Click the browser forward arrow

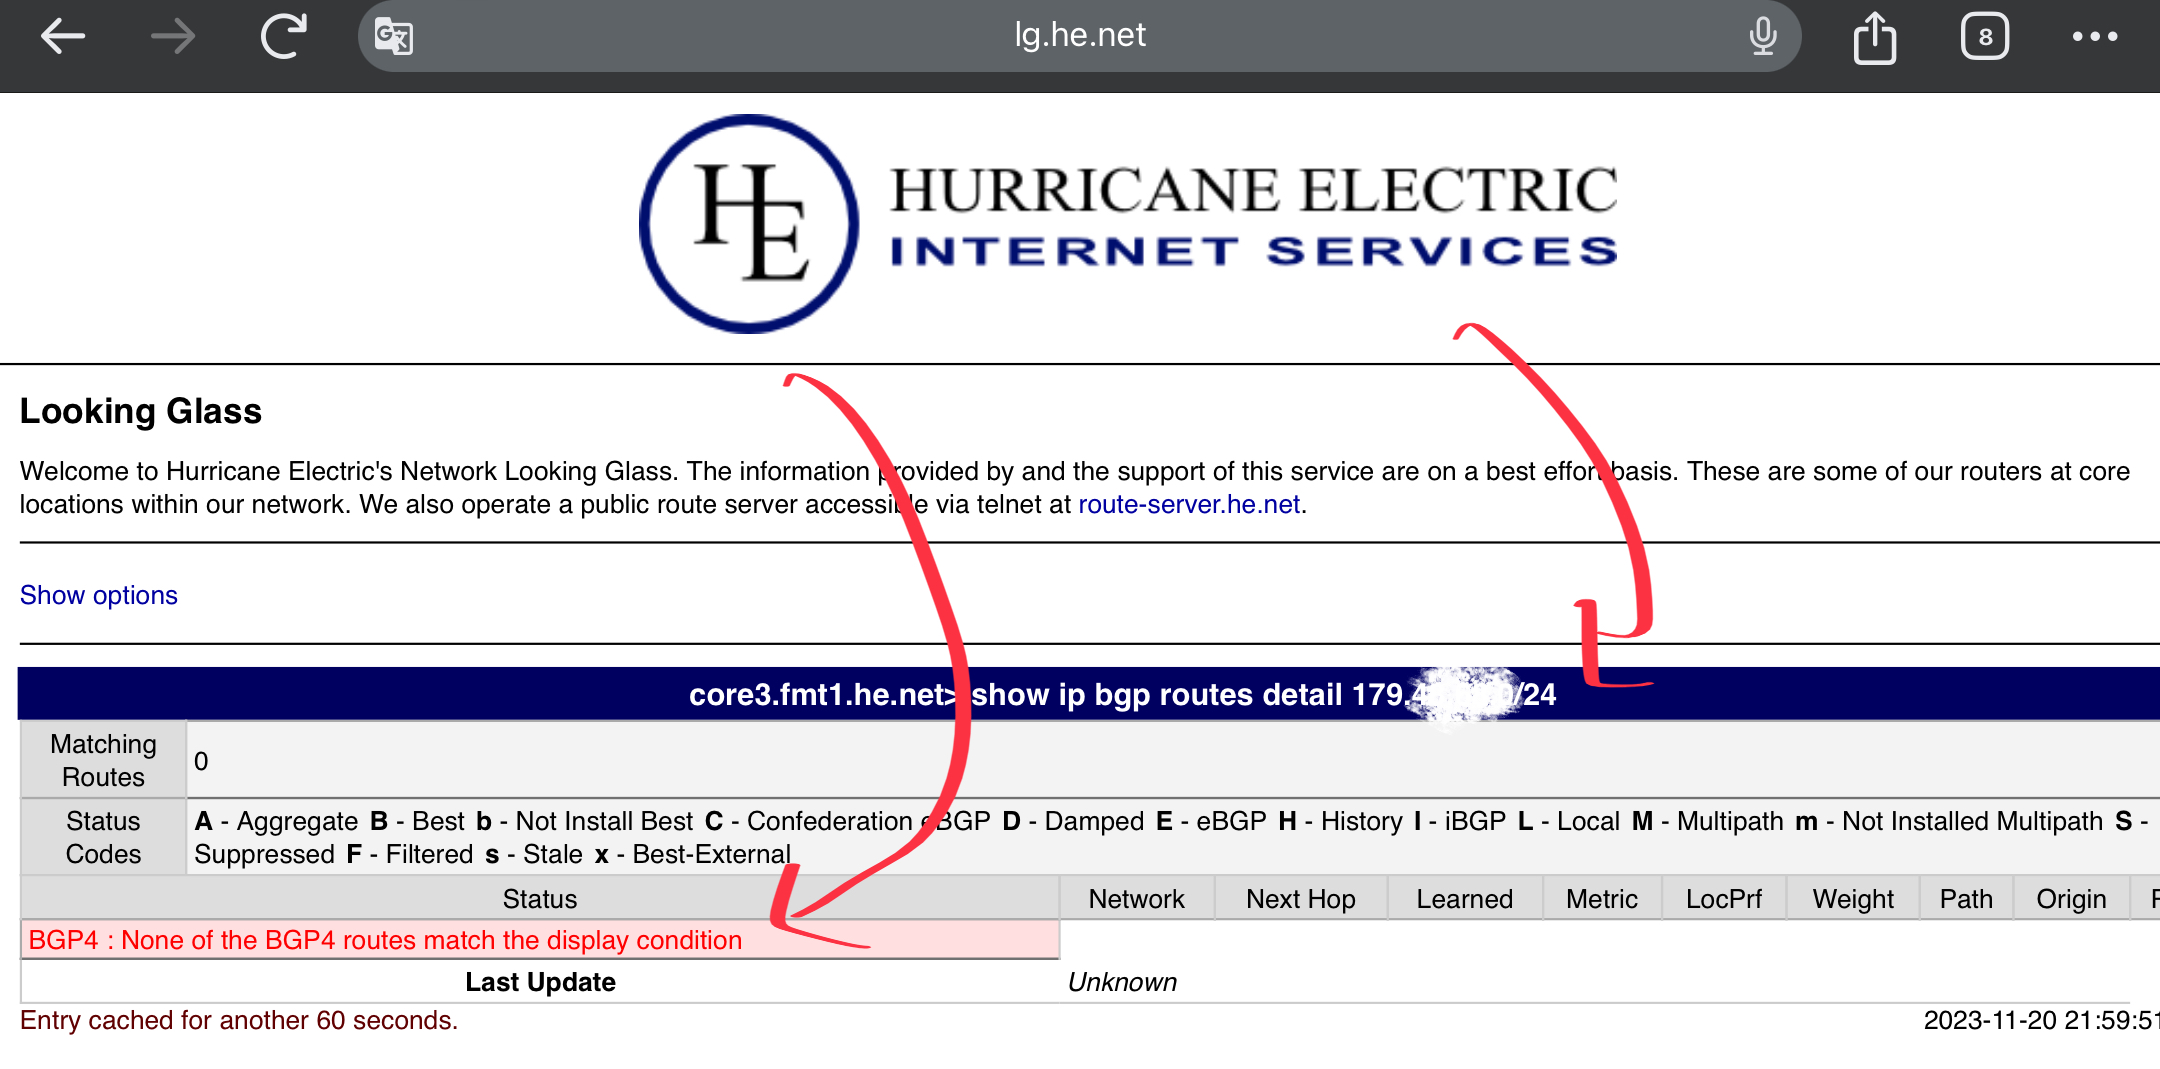[173, 37]
